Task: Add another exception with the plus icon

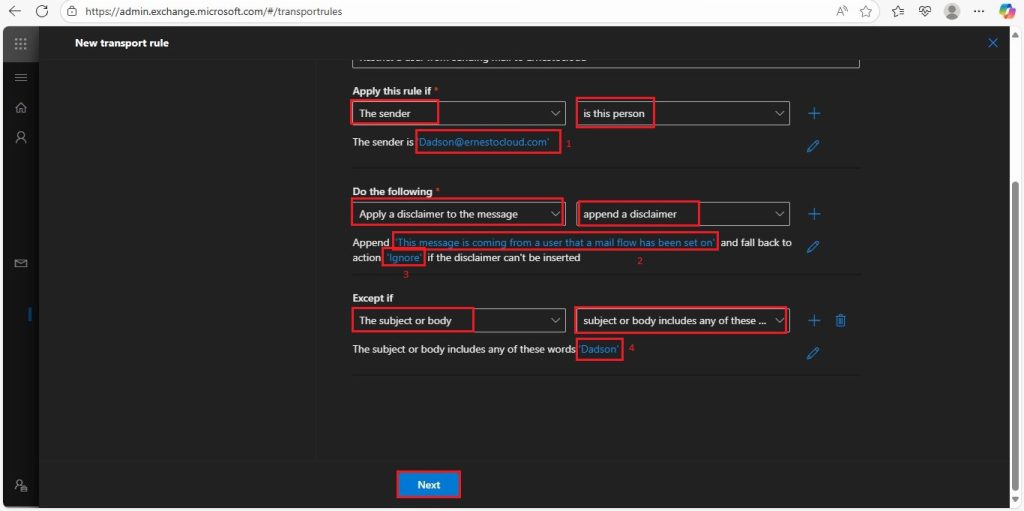Action: pos(814,321)
